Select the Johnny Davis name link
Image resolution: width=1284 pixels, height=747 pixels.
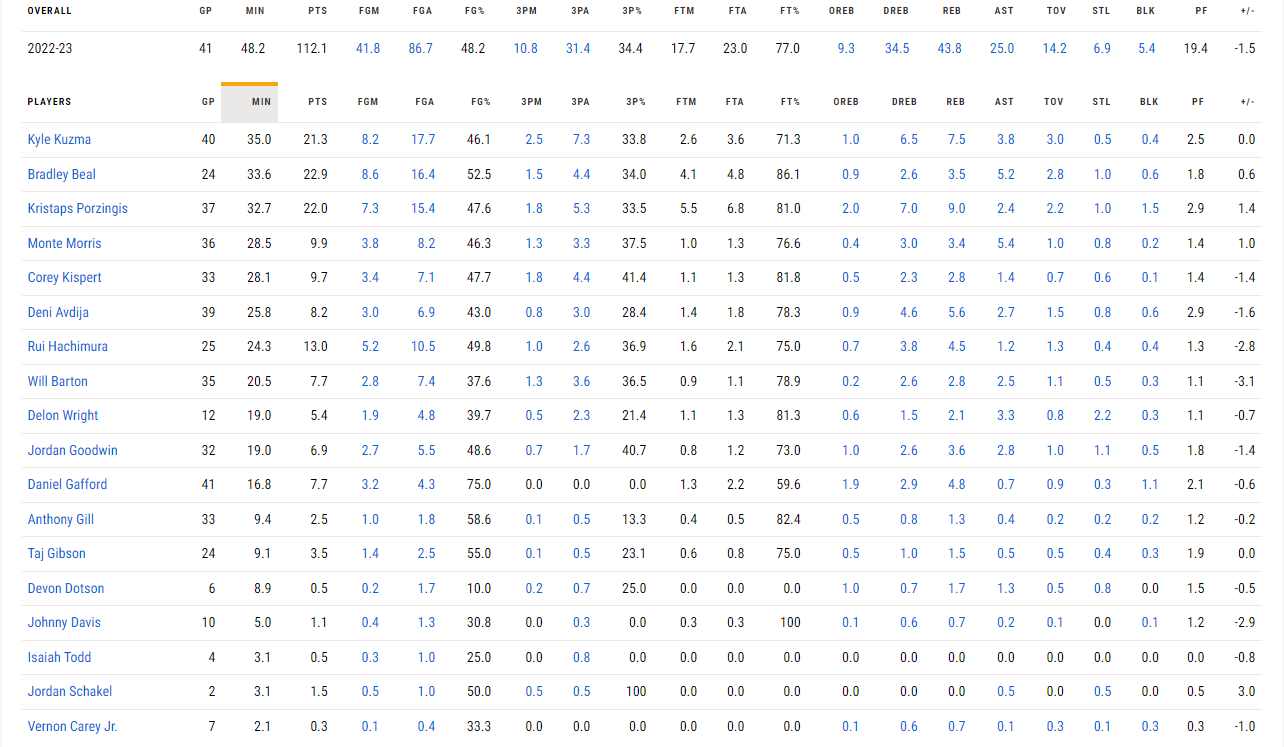pyautogui.click(x=64, y=623)
